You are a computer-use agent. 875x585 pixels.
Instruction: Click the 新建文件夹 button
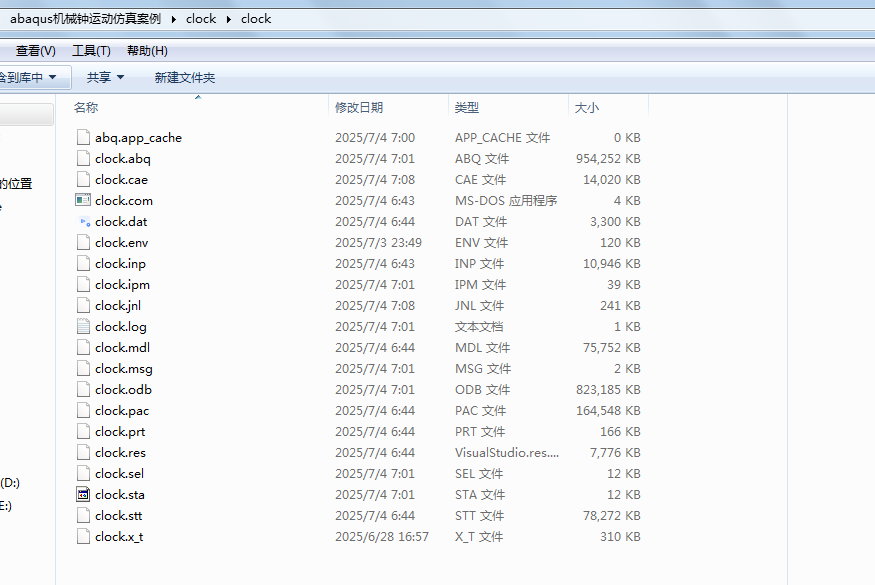[185, 78]
